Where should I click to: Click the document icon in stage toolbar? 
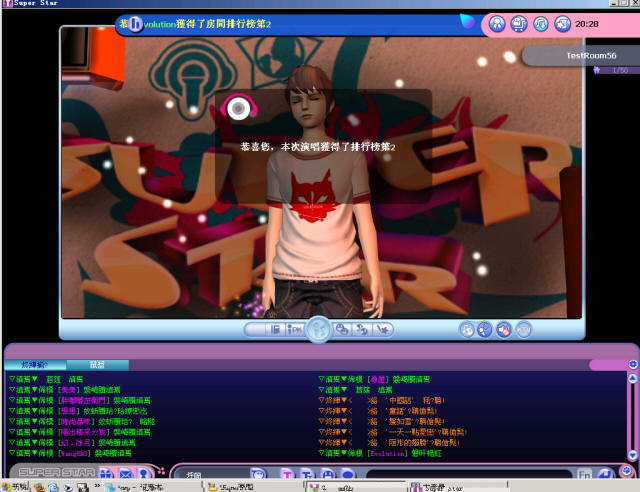pos(276,329)
